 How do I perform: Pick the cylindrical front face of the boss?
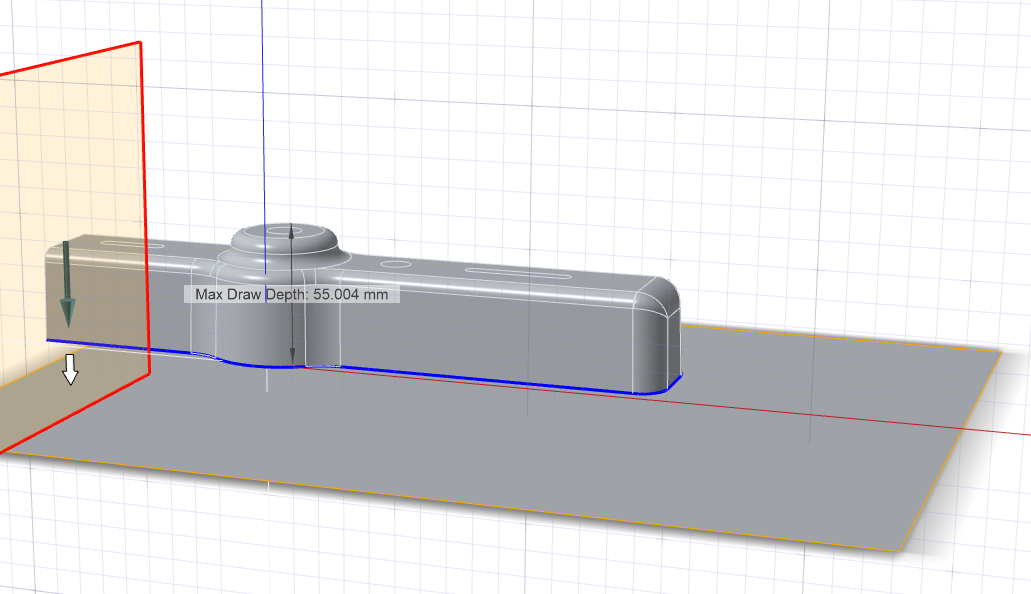[x=250, y=320]
